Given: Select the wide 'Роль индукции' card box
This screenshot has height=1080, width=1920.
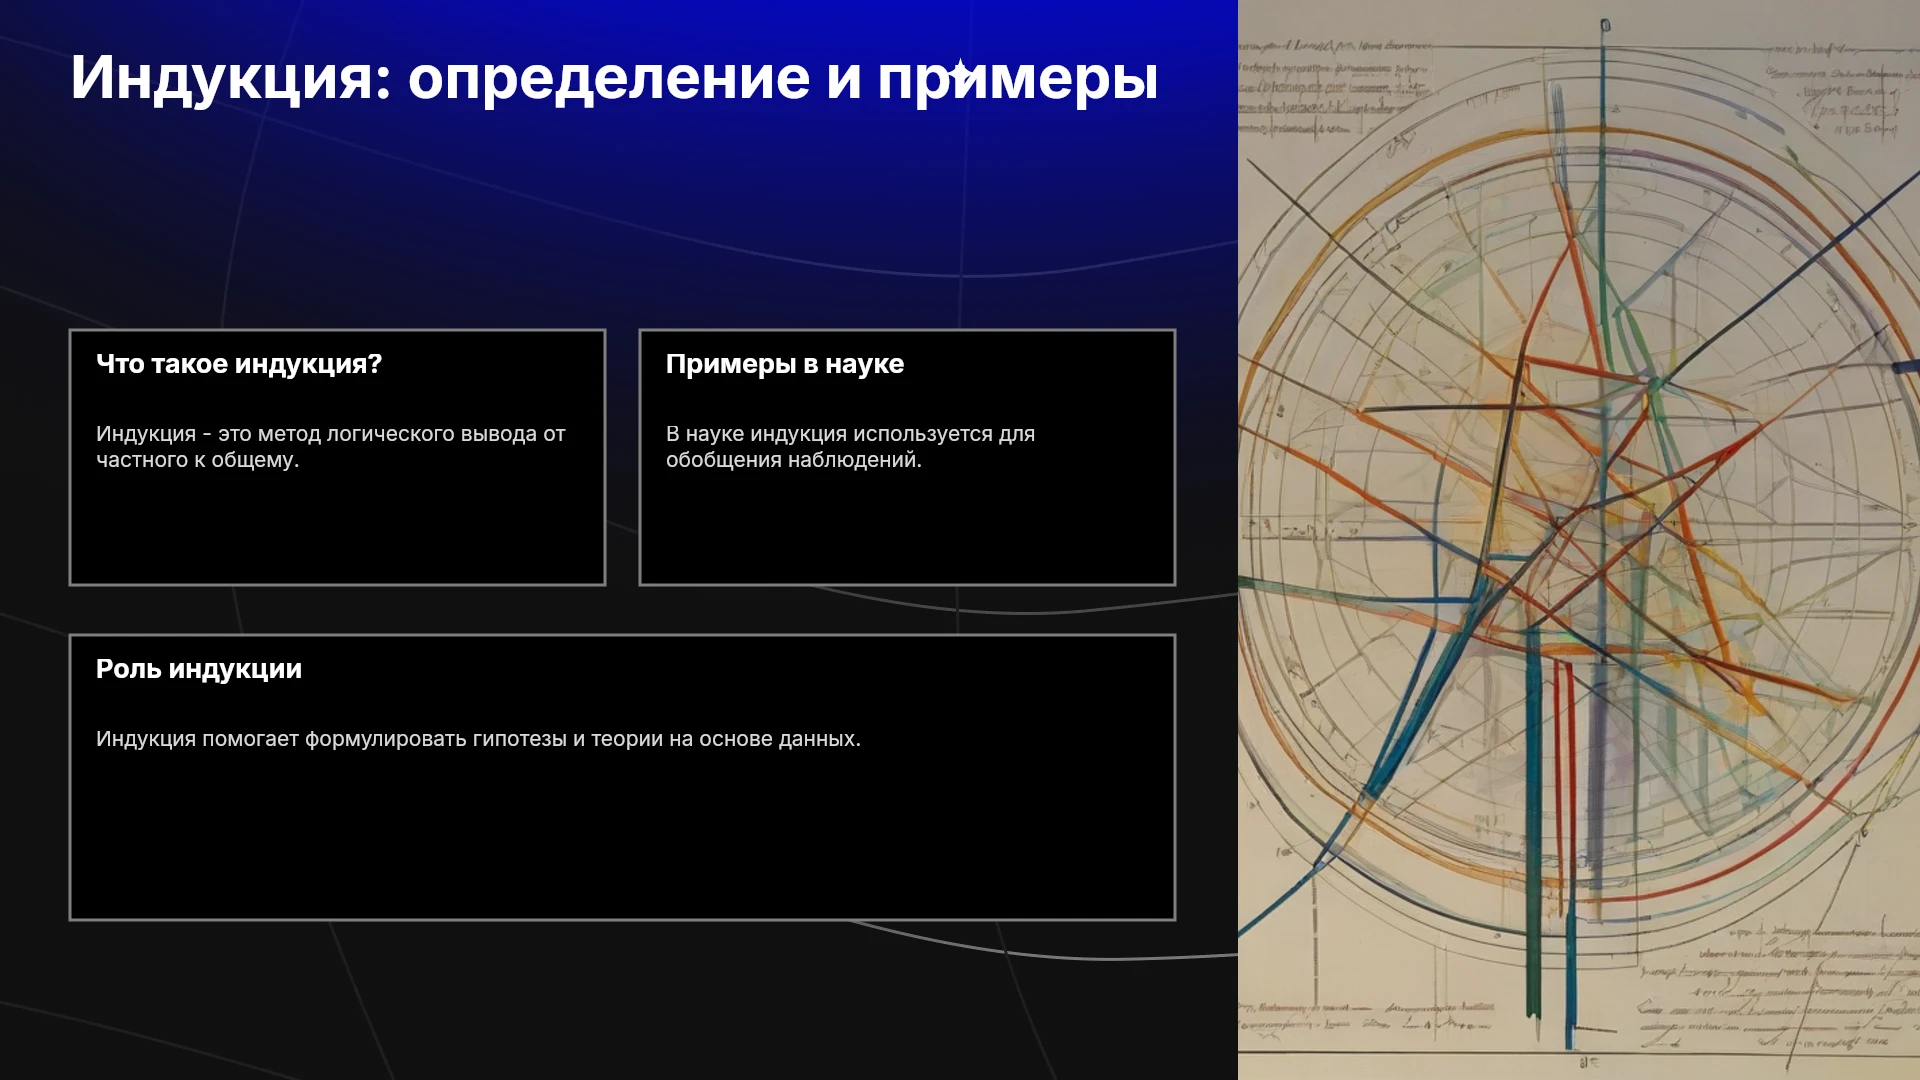Looking at the screenshot, I should tap(622, 777).
